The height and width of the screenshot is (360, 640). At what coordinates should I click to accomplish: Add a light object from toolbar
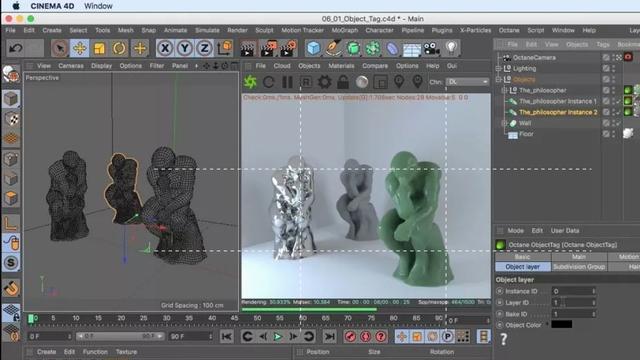(451, 48)
